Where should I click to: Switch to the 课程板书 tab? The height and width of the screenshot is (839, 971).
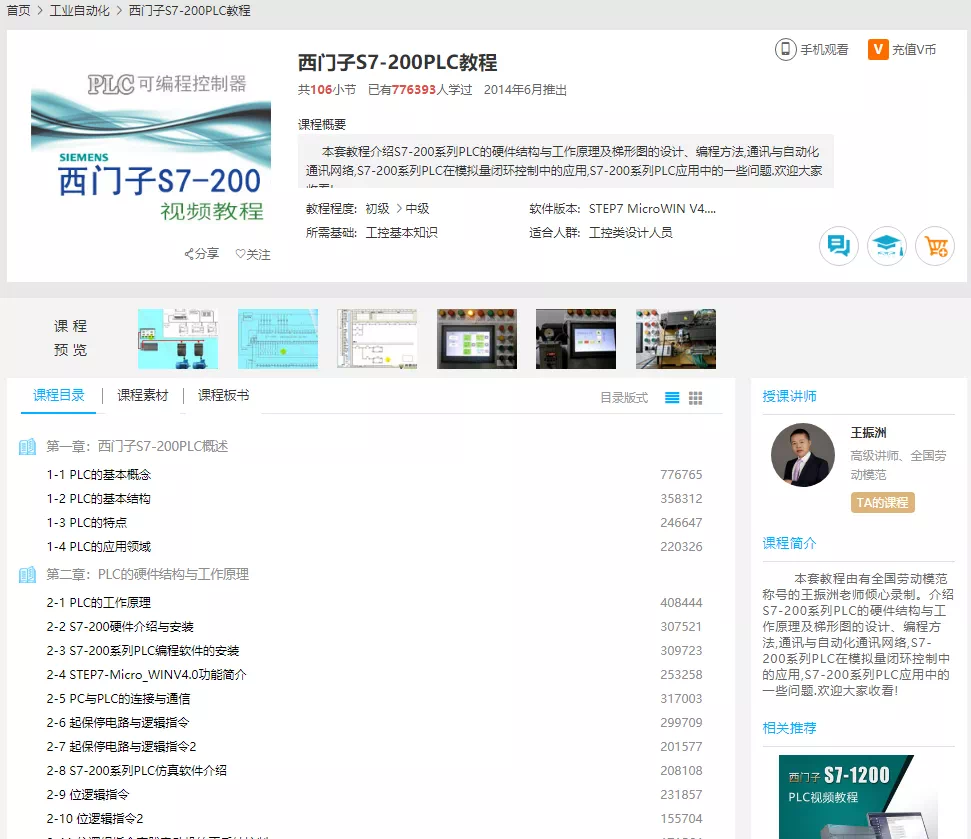pos(223,395)
